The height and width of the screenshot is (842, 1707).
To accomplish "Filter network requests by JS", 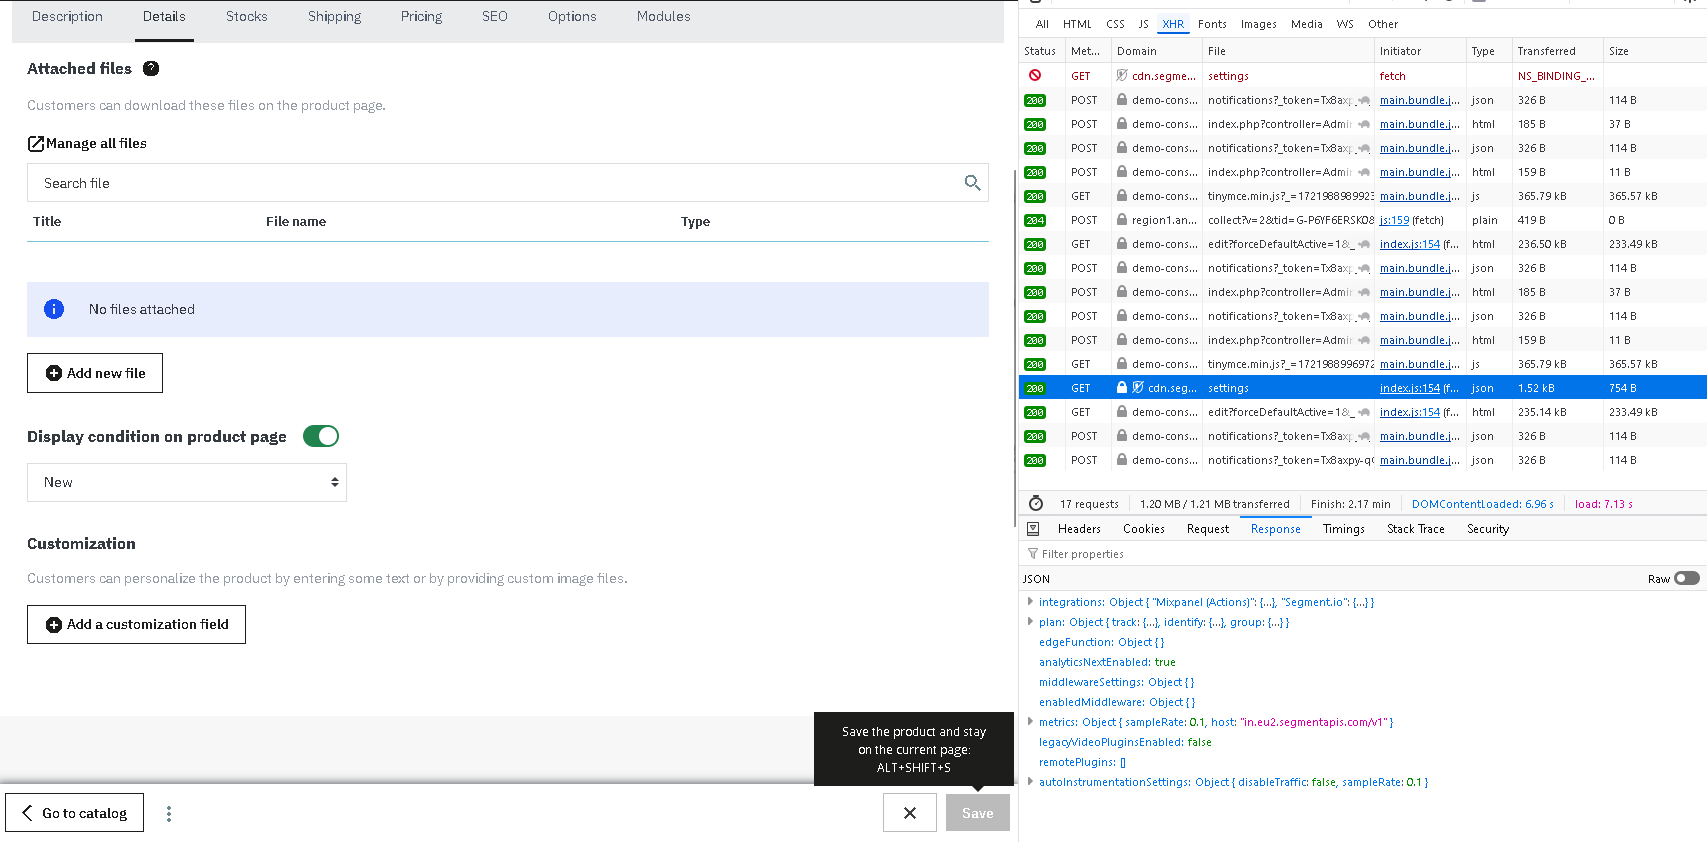I will (x=1143, y=24).
